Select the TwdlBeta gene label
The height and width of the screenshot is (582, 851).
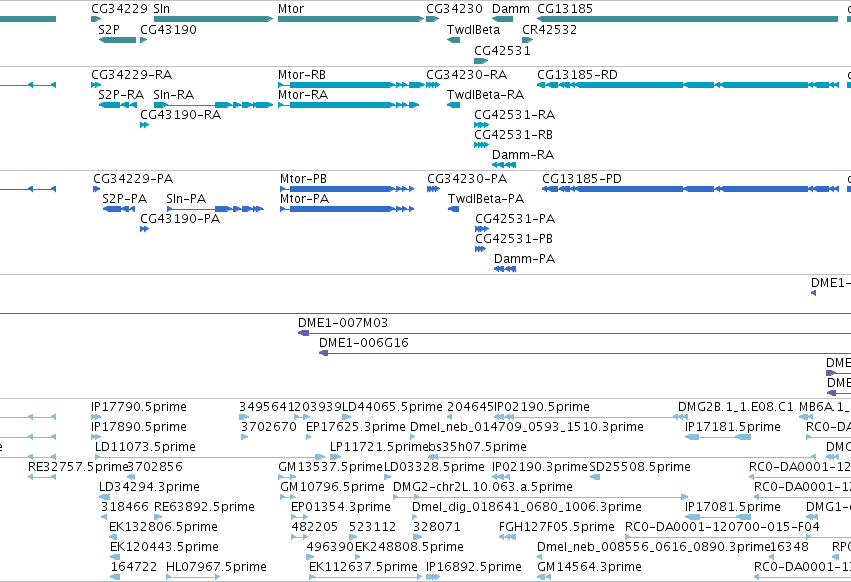[473, 30]
